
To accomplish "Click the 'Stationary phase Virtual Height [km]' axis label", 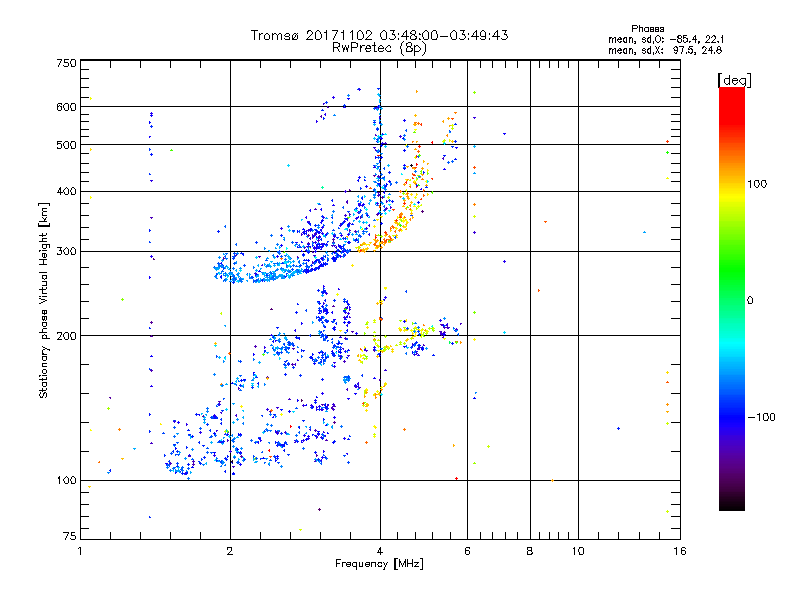I will [x=43, y=300].
